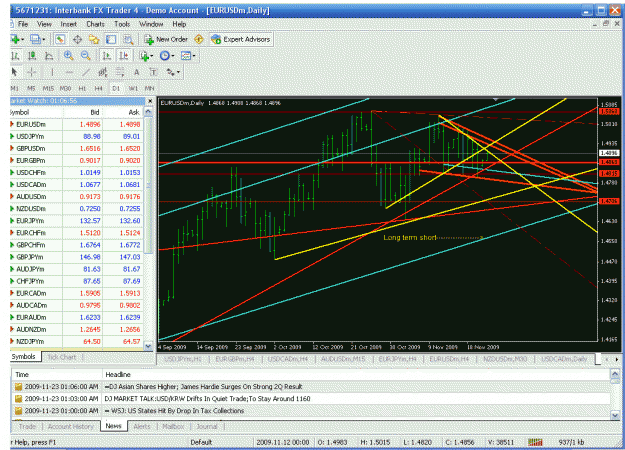
Task: Click the Indicators list icon
Action: 144,56
